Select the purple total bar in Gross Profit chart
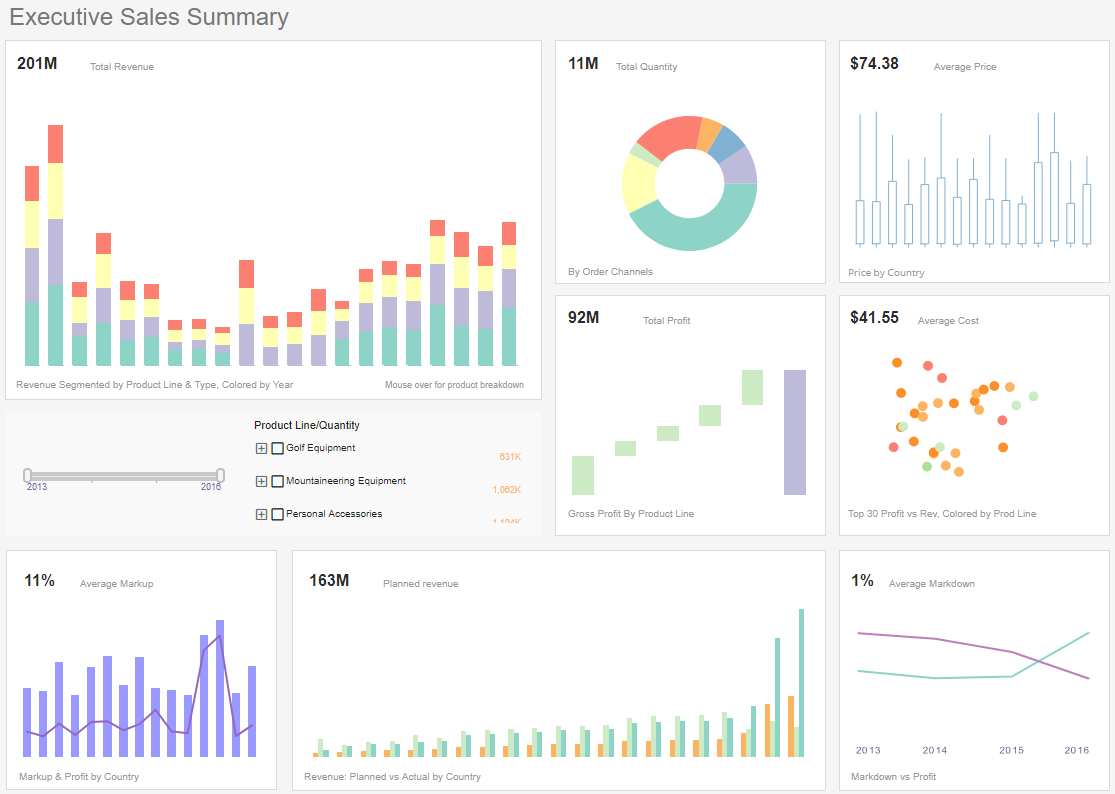 (793, 432)
